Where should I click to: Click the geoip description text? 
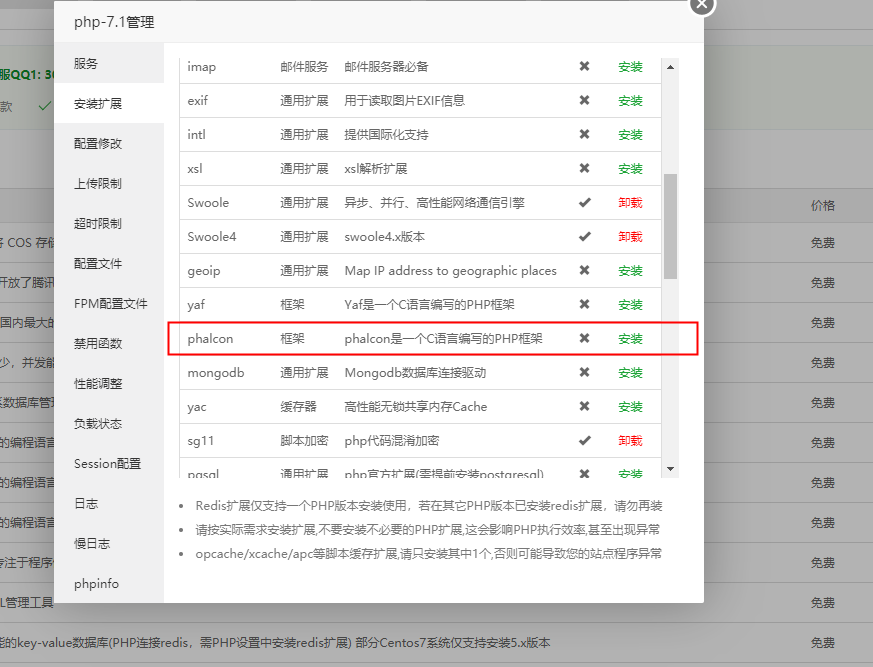tap(450, 271)
